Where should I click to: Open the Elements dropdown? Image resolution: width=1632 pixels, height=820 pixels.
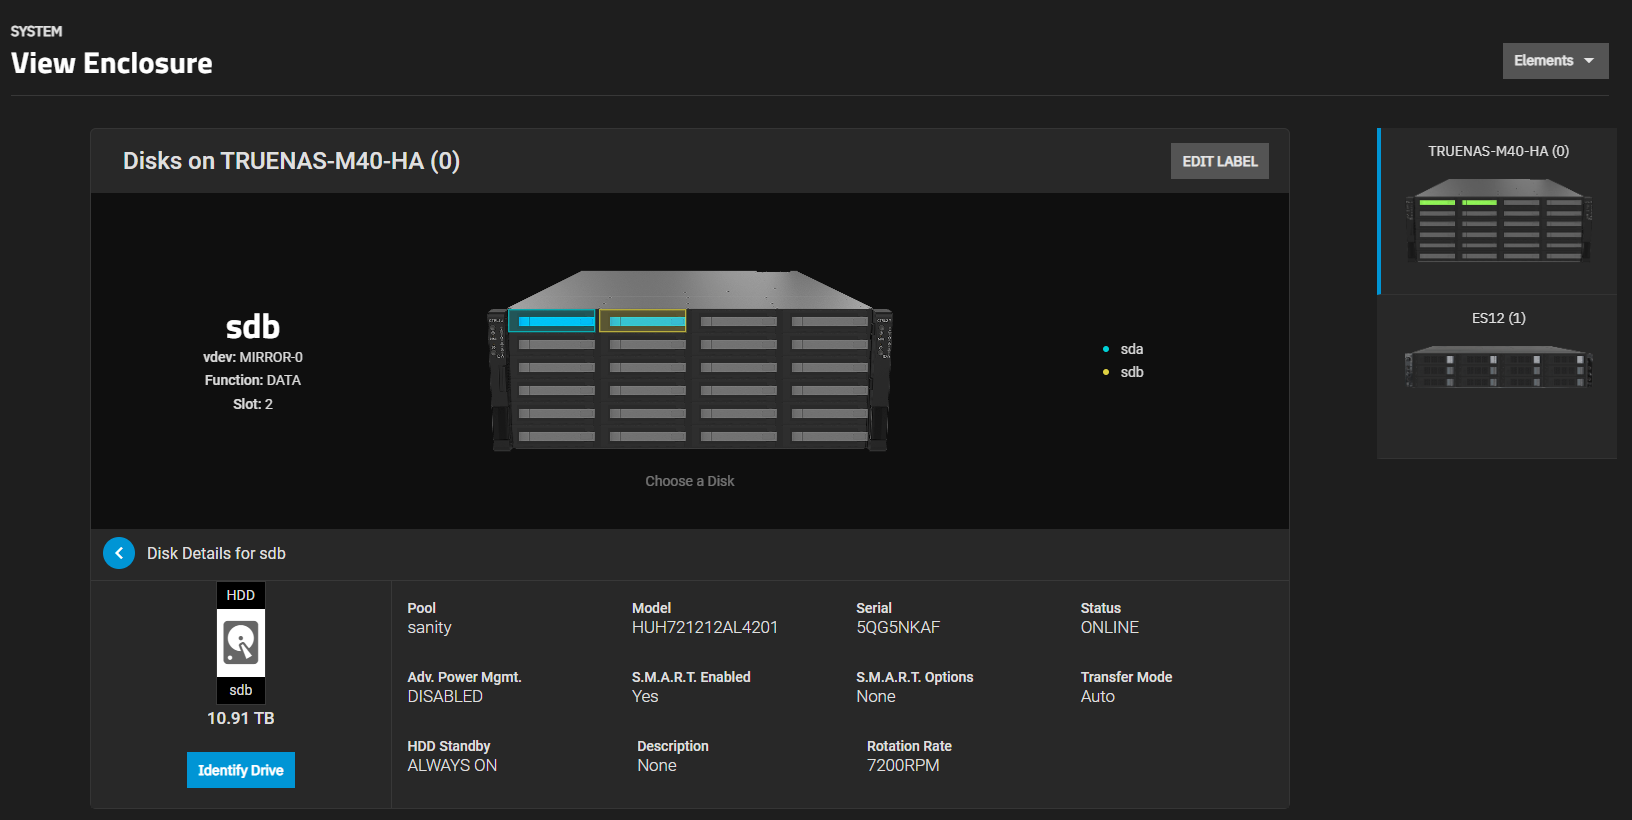pyautogui.click(x=1555, y=61)
